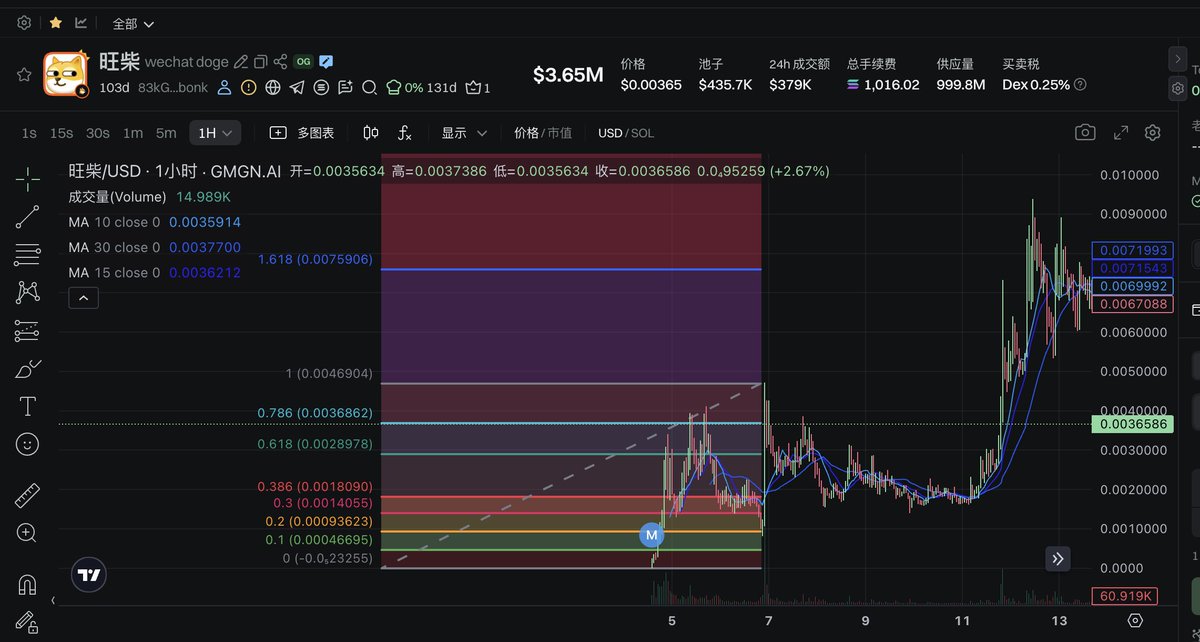This screenshot has height=642, width=1200.
Task: Click the MA 30 close indicator legend
Action: click(x=155, y=247)
